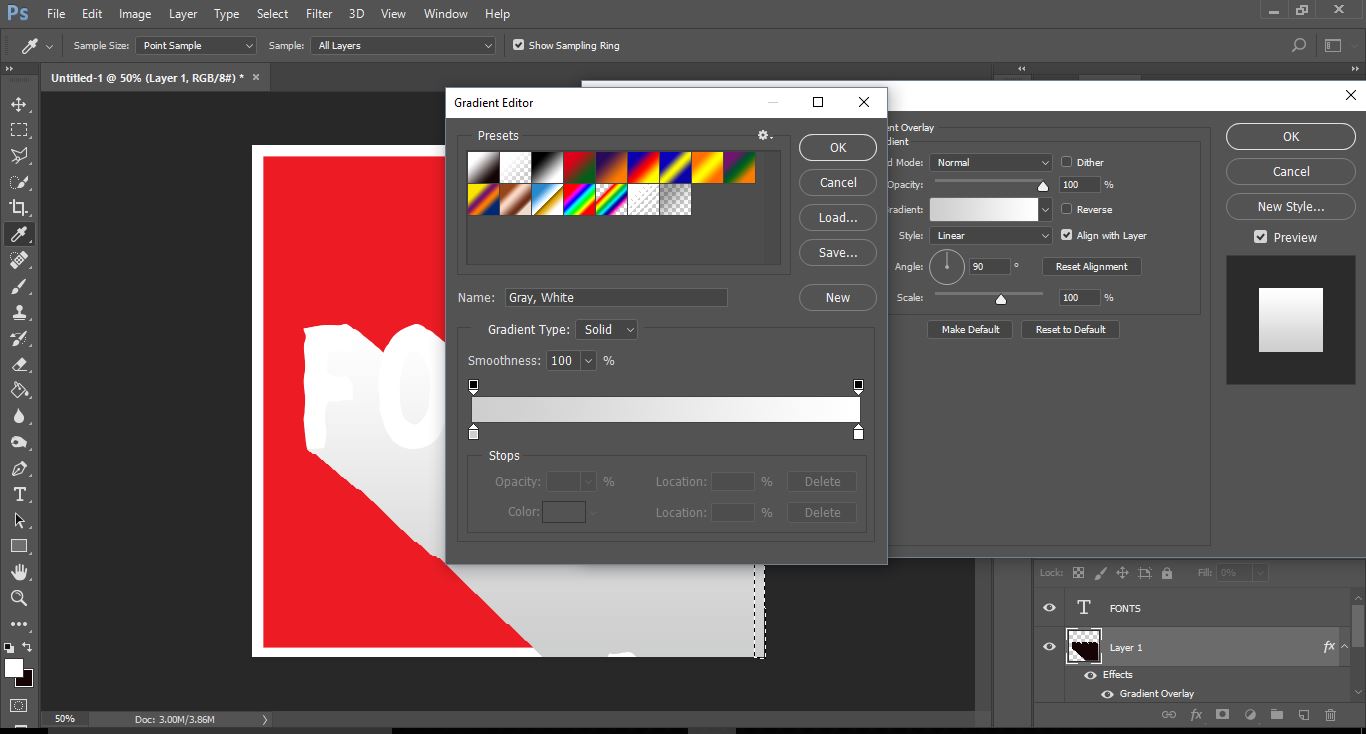Image resolution: width=1366 pixels, height=734 pixels.
Task: Click the Opacity slider handle in Layer Style
Action: [x=1043, y=185]
